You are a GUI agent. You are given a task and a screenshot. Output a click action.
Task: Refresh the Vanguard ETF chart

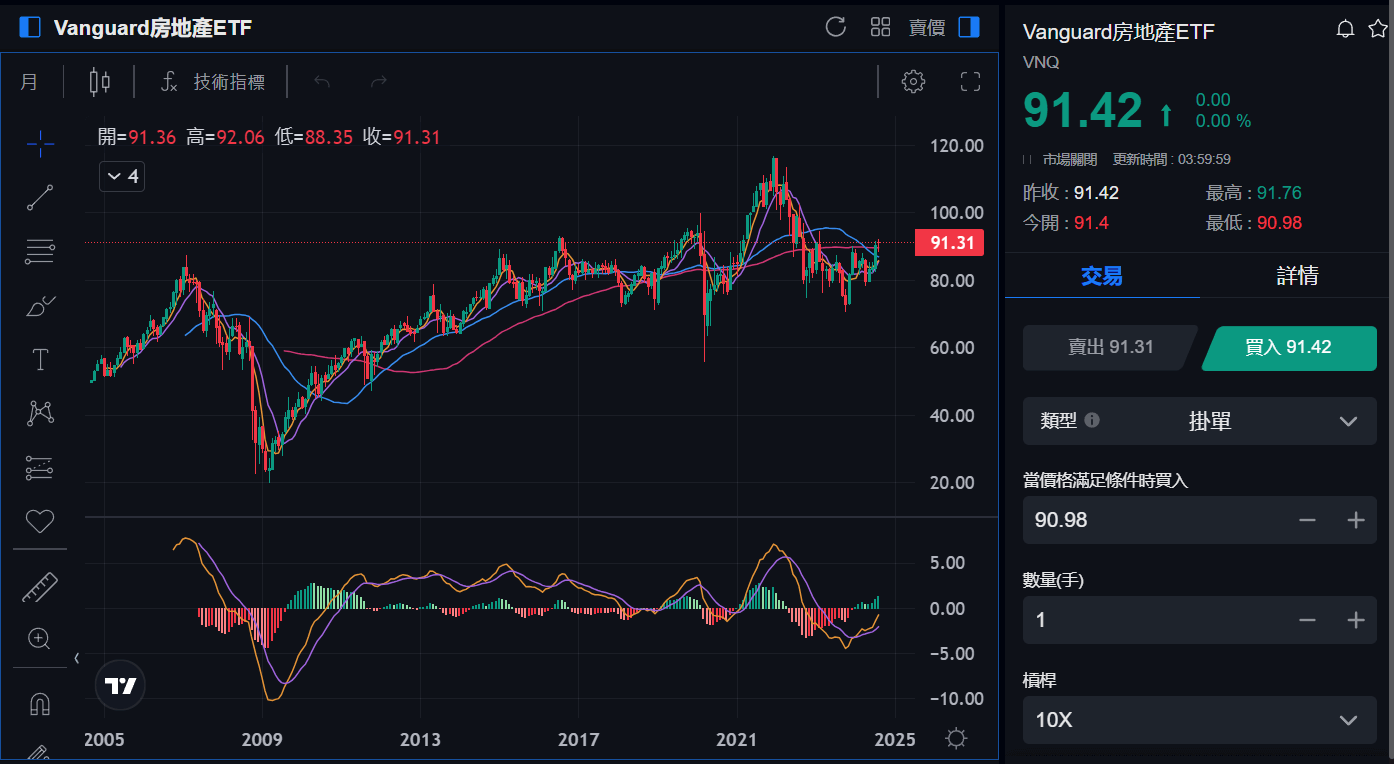pyautogui.click(x=836, y=27)
